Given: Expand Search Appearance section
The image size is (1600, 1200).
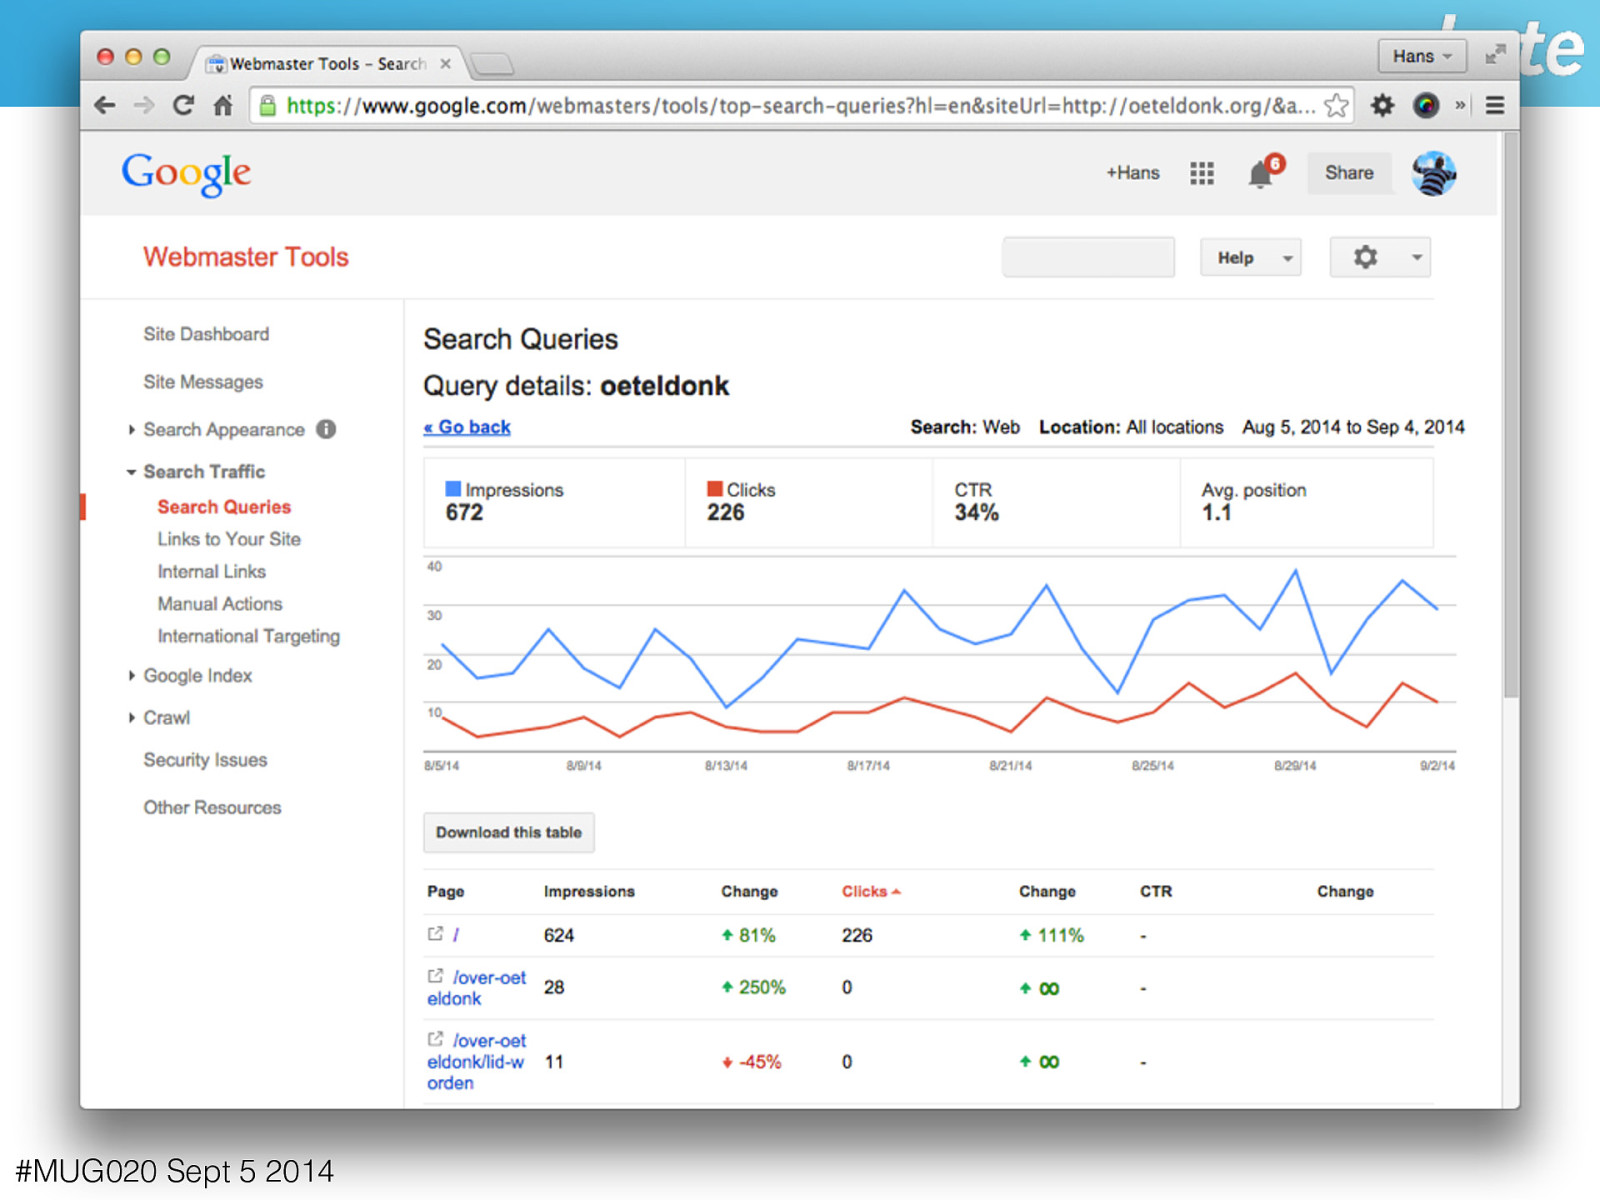Looking at the screenshot, I should point(131,430).
